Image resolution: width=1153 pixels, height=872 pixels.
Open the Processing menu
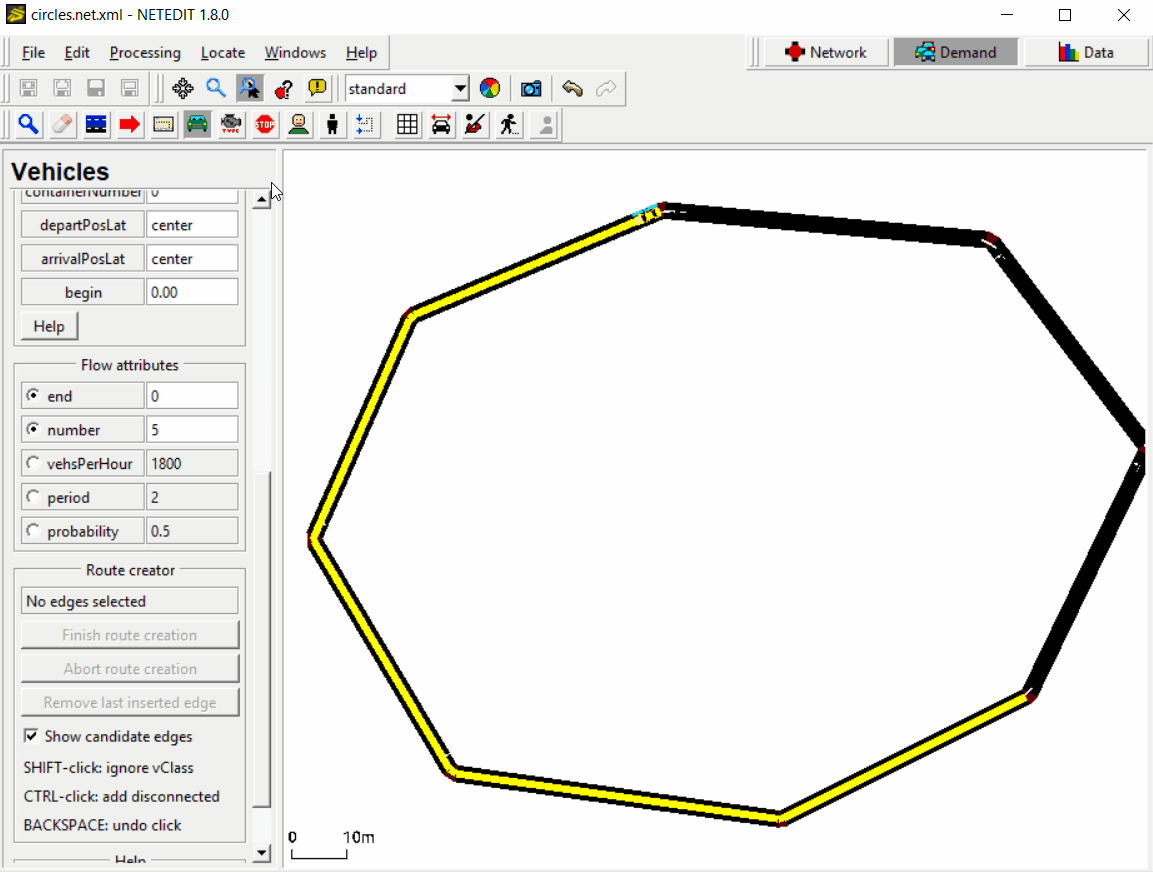click(x=145, y=53)
